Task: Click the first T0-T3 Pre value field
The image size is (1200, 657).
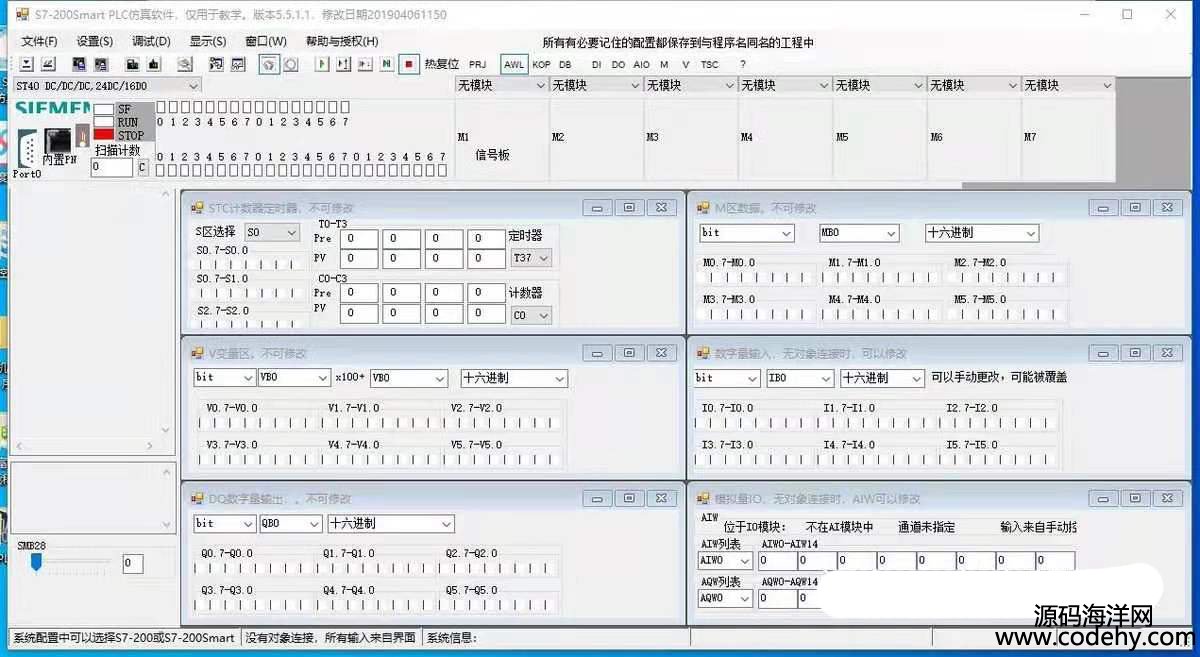Action: pyautogui.click(x=359, y=239)
